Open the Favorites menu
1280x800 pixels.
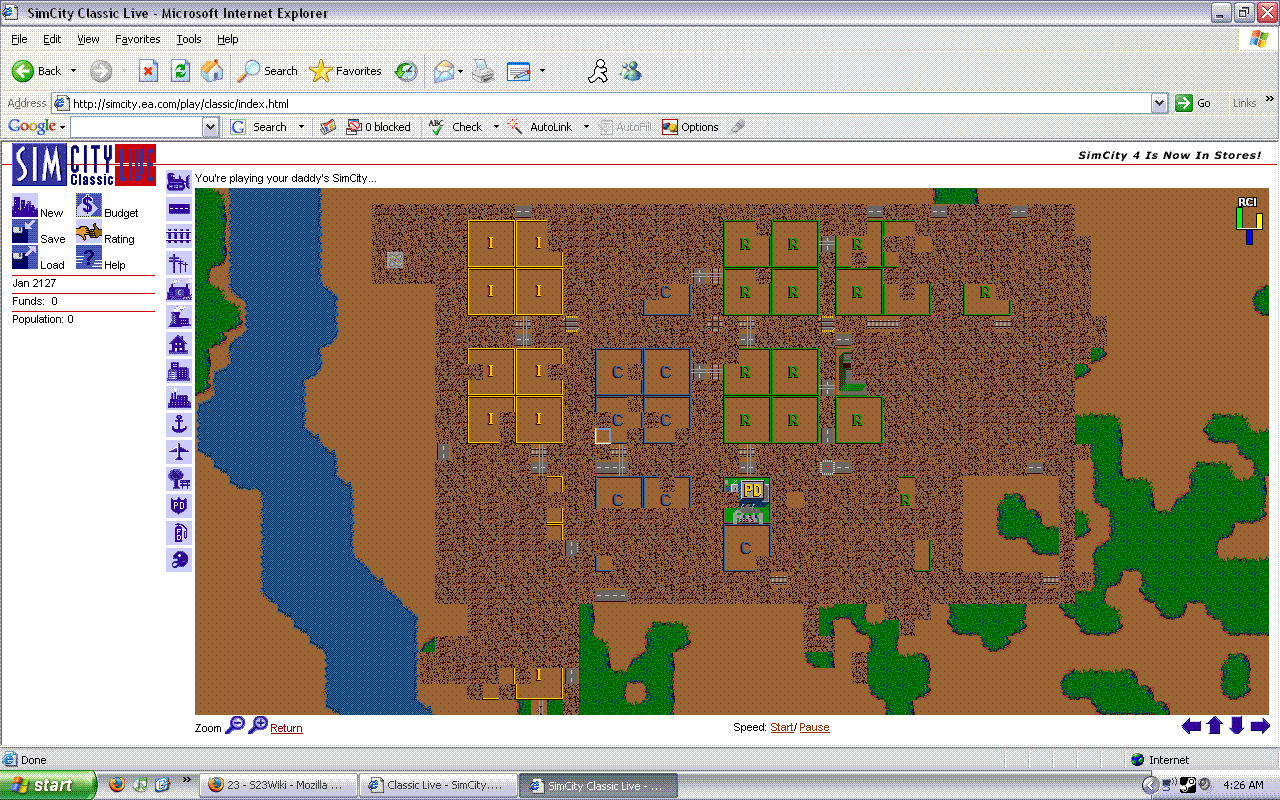[138, 39]
